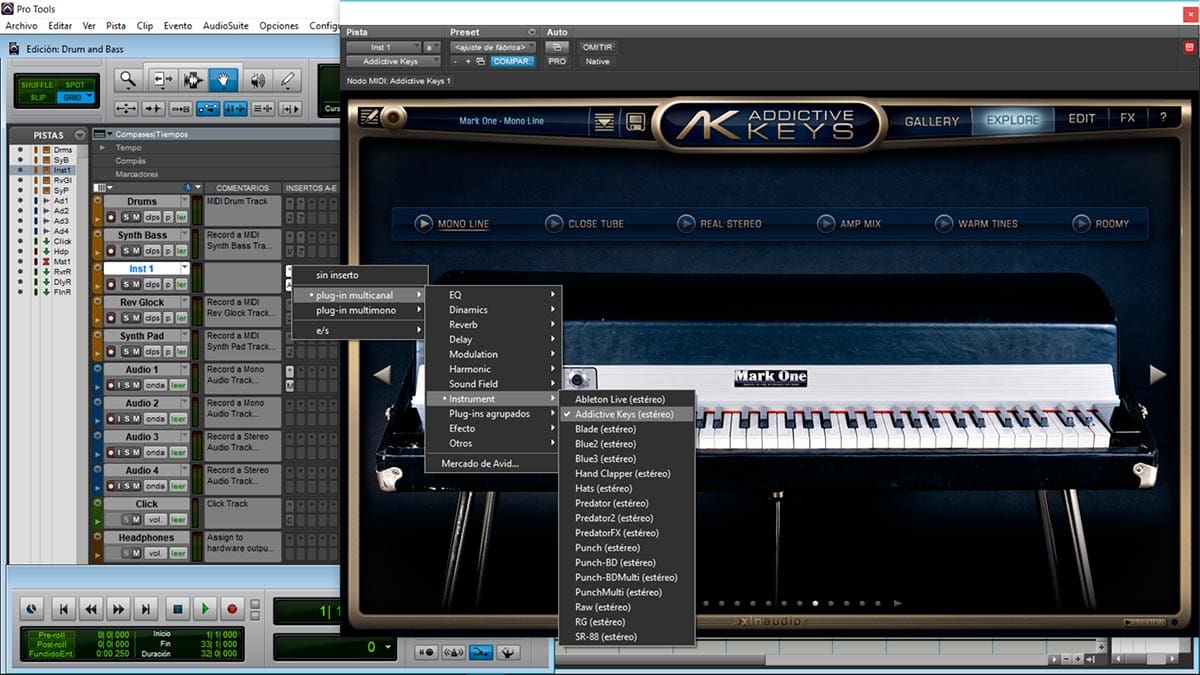Open Mercado de Avid from menu
This screenshot has height=675, width=1200.
tap(493, 463)
